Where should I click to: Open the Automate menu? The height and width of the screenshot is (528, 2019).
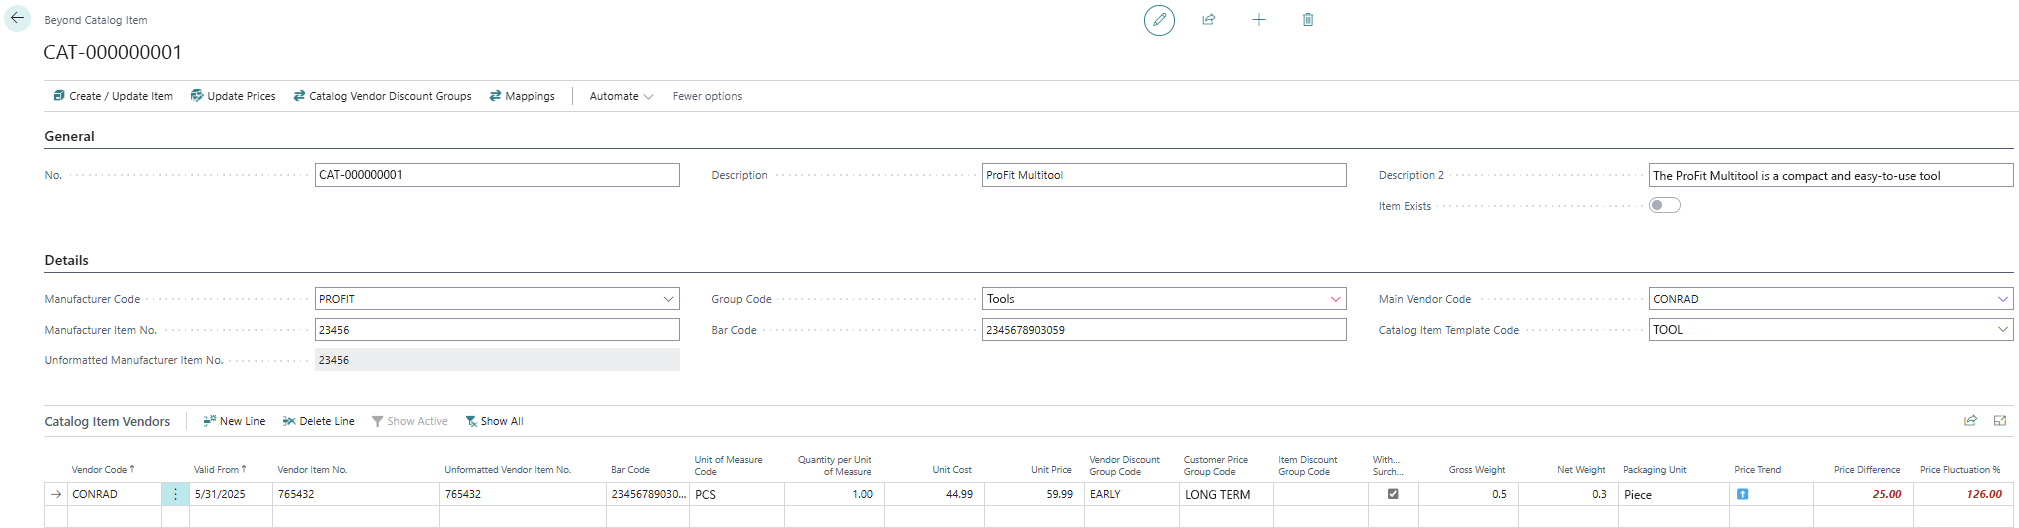point(620,96)
